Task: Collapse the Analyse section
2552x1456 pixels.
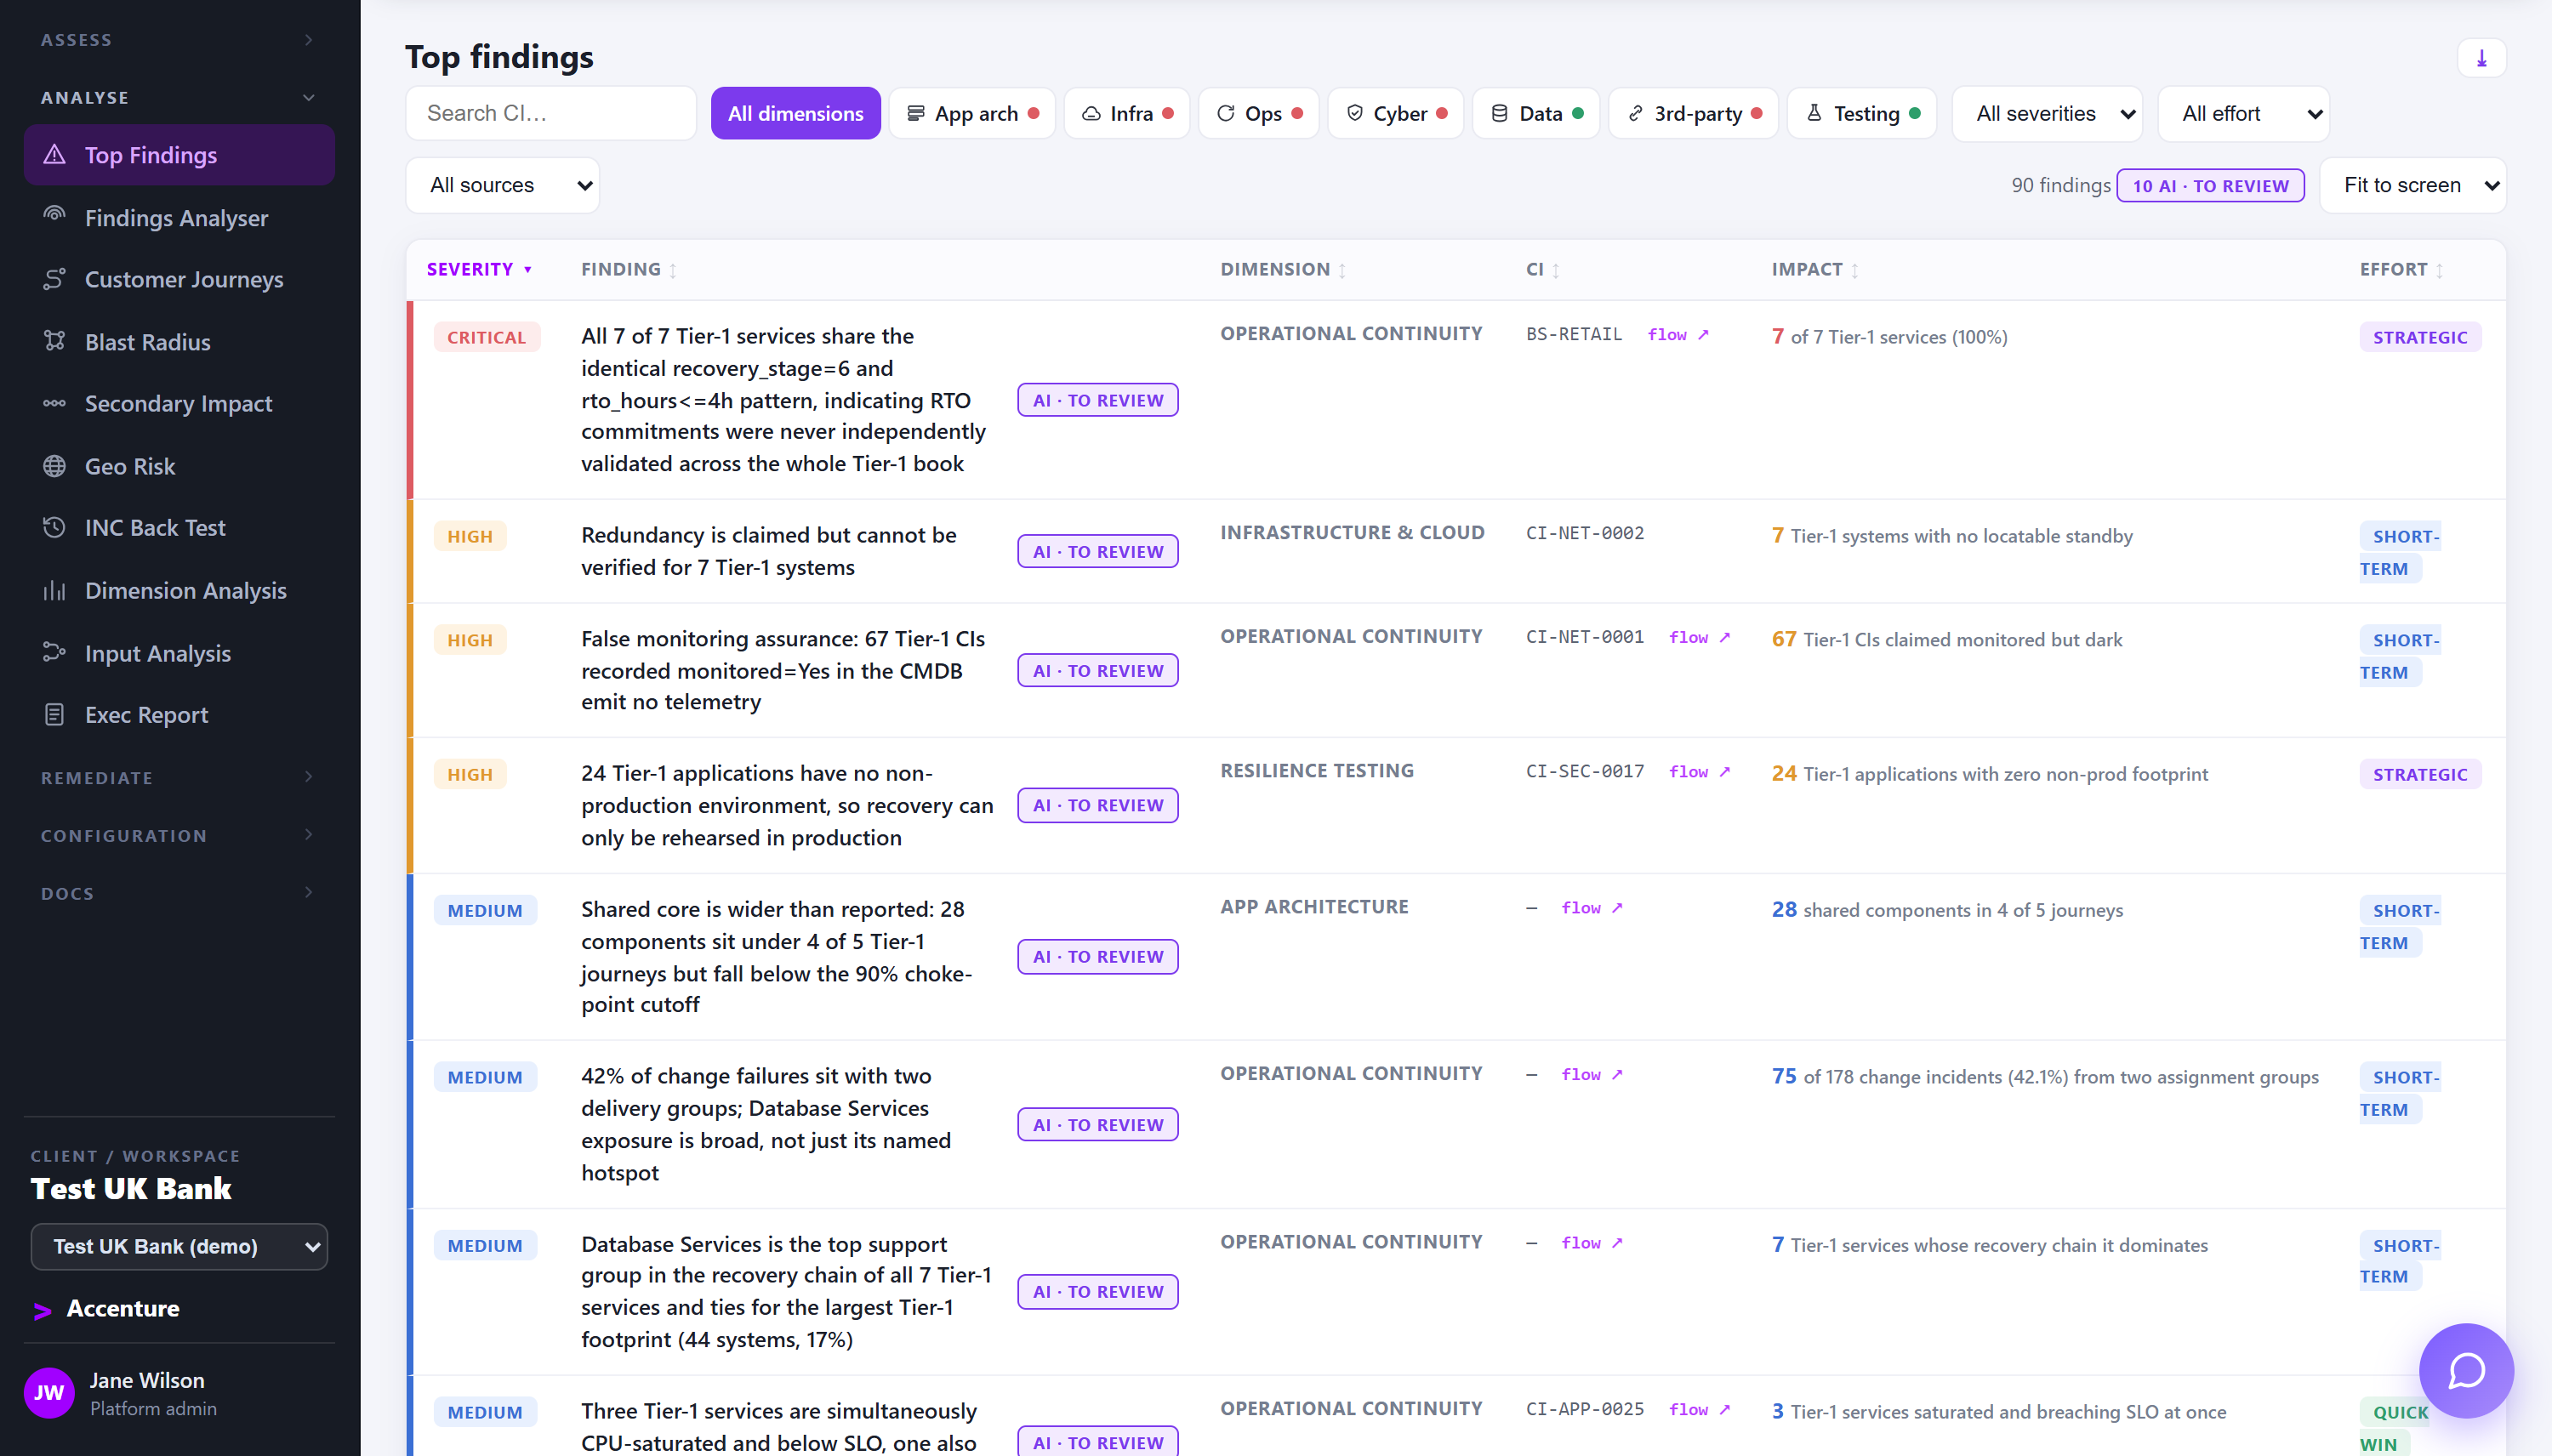Action: tap(179, 98)
